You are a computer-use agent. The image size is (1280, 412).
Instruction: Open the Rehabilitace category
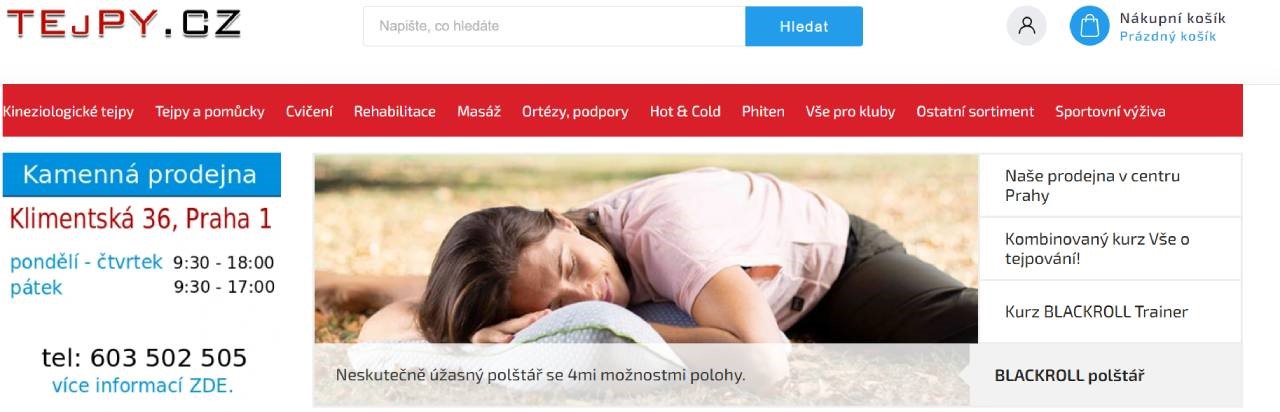coord(395,111)
